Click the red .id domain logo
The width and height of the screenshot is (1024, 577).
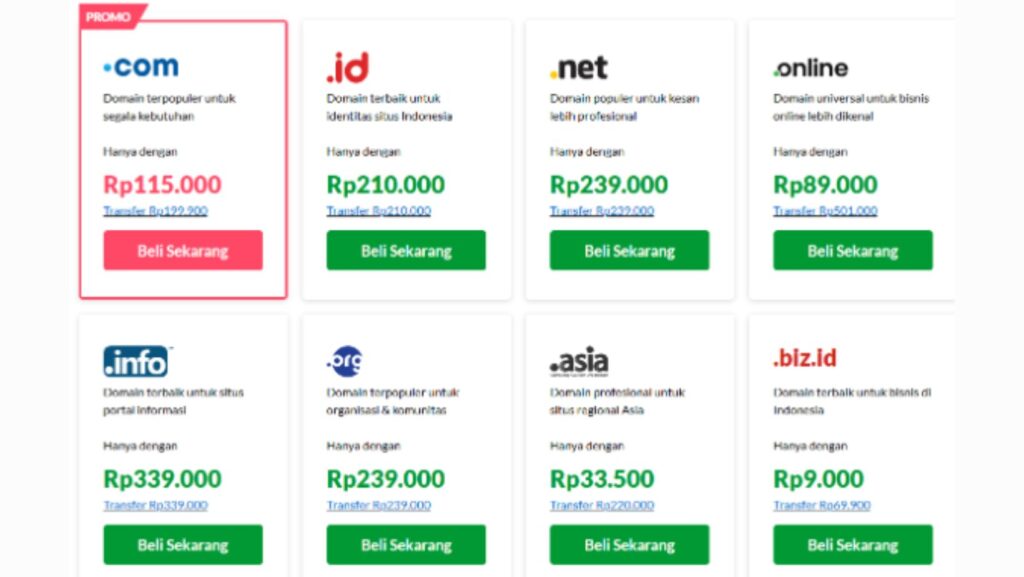pyautogui.click(x=347, y=67)
